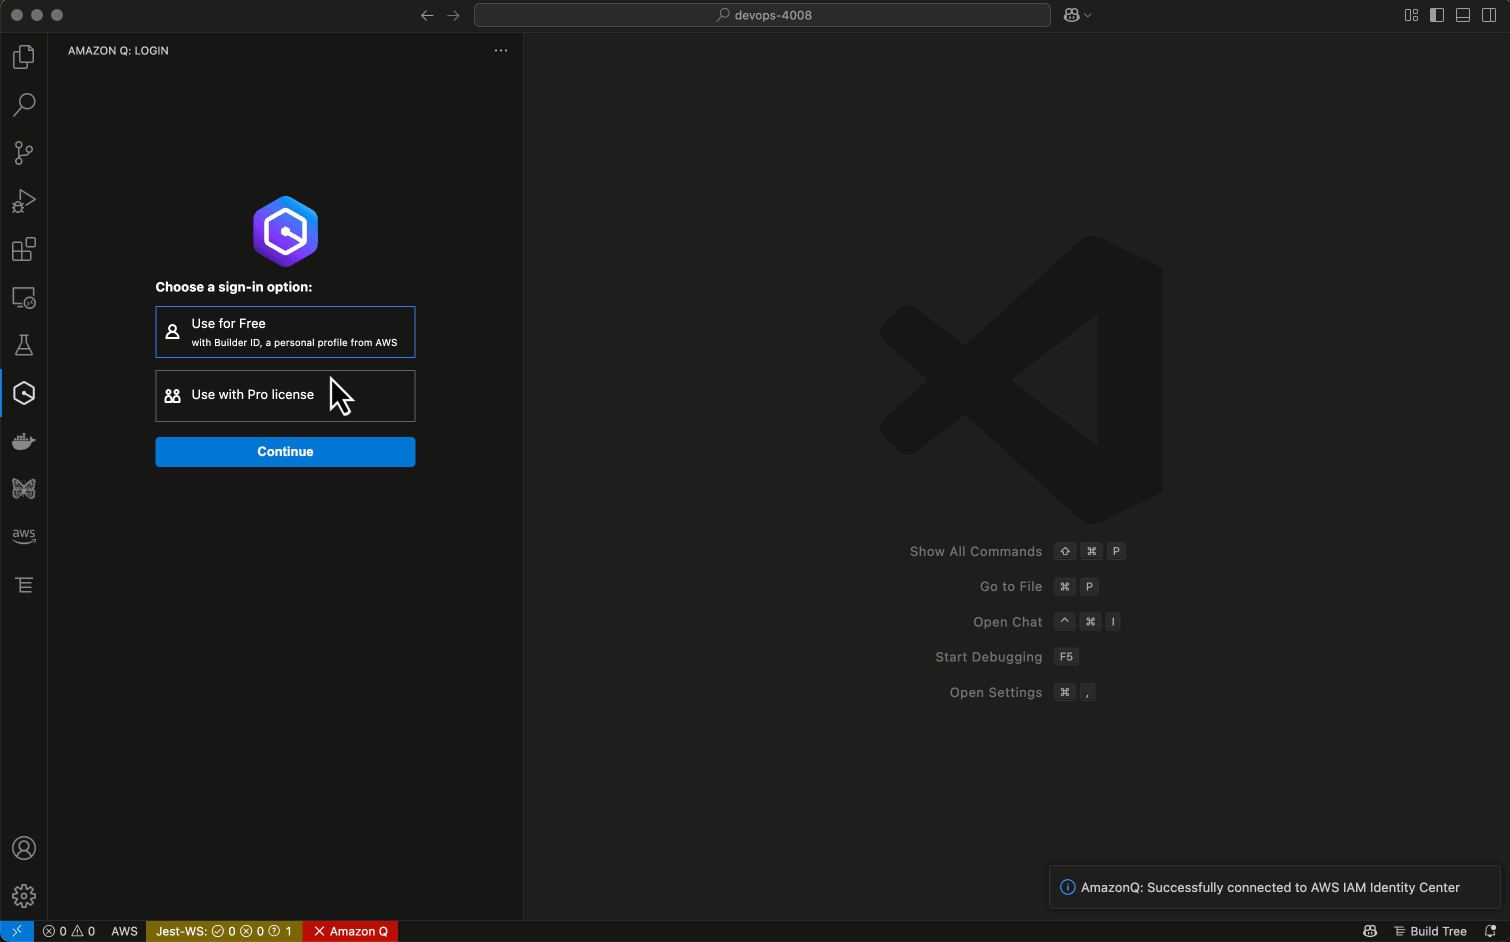Select Use for Free sign-in option
Screen dimensions: 1510x942
click(x=285, y=332)
